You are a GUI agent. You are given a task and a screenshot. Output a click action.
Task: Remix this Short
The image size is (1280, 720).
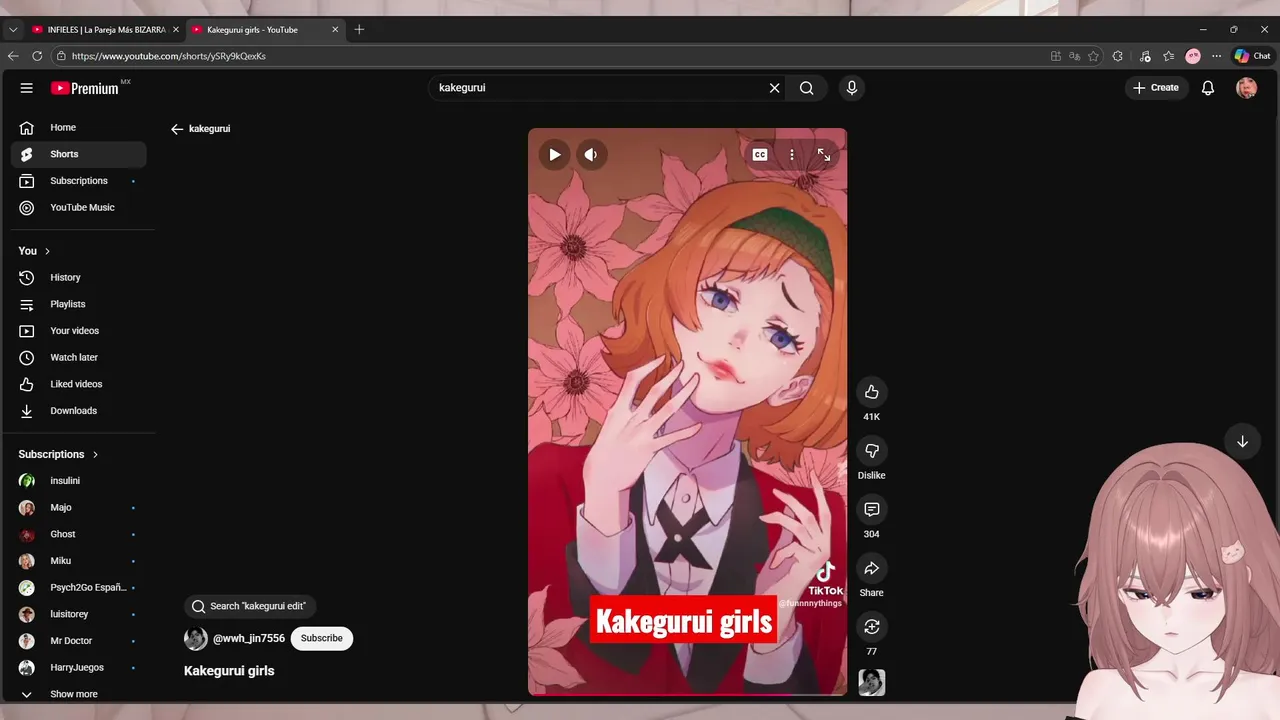tap(872, 626)
